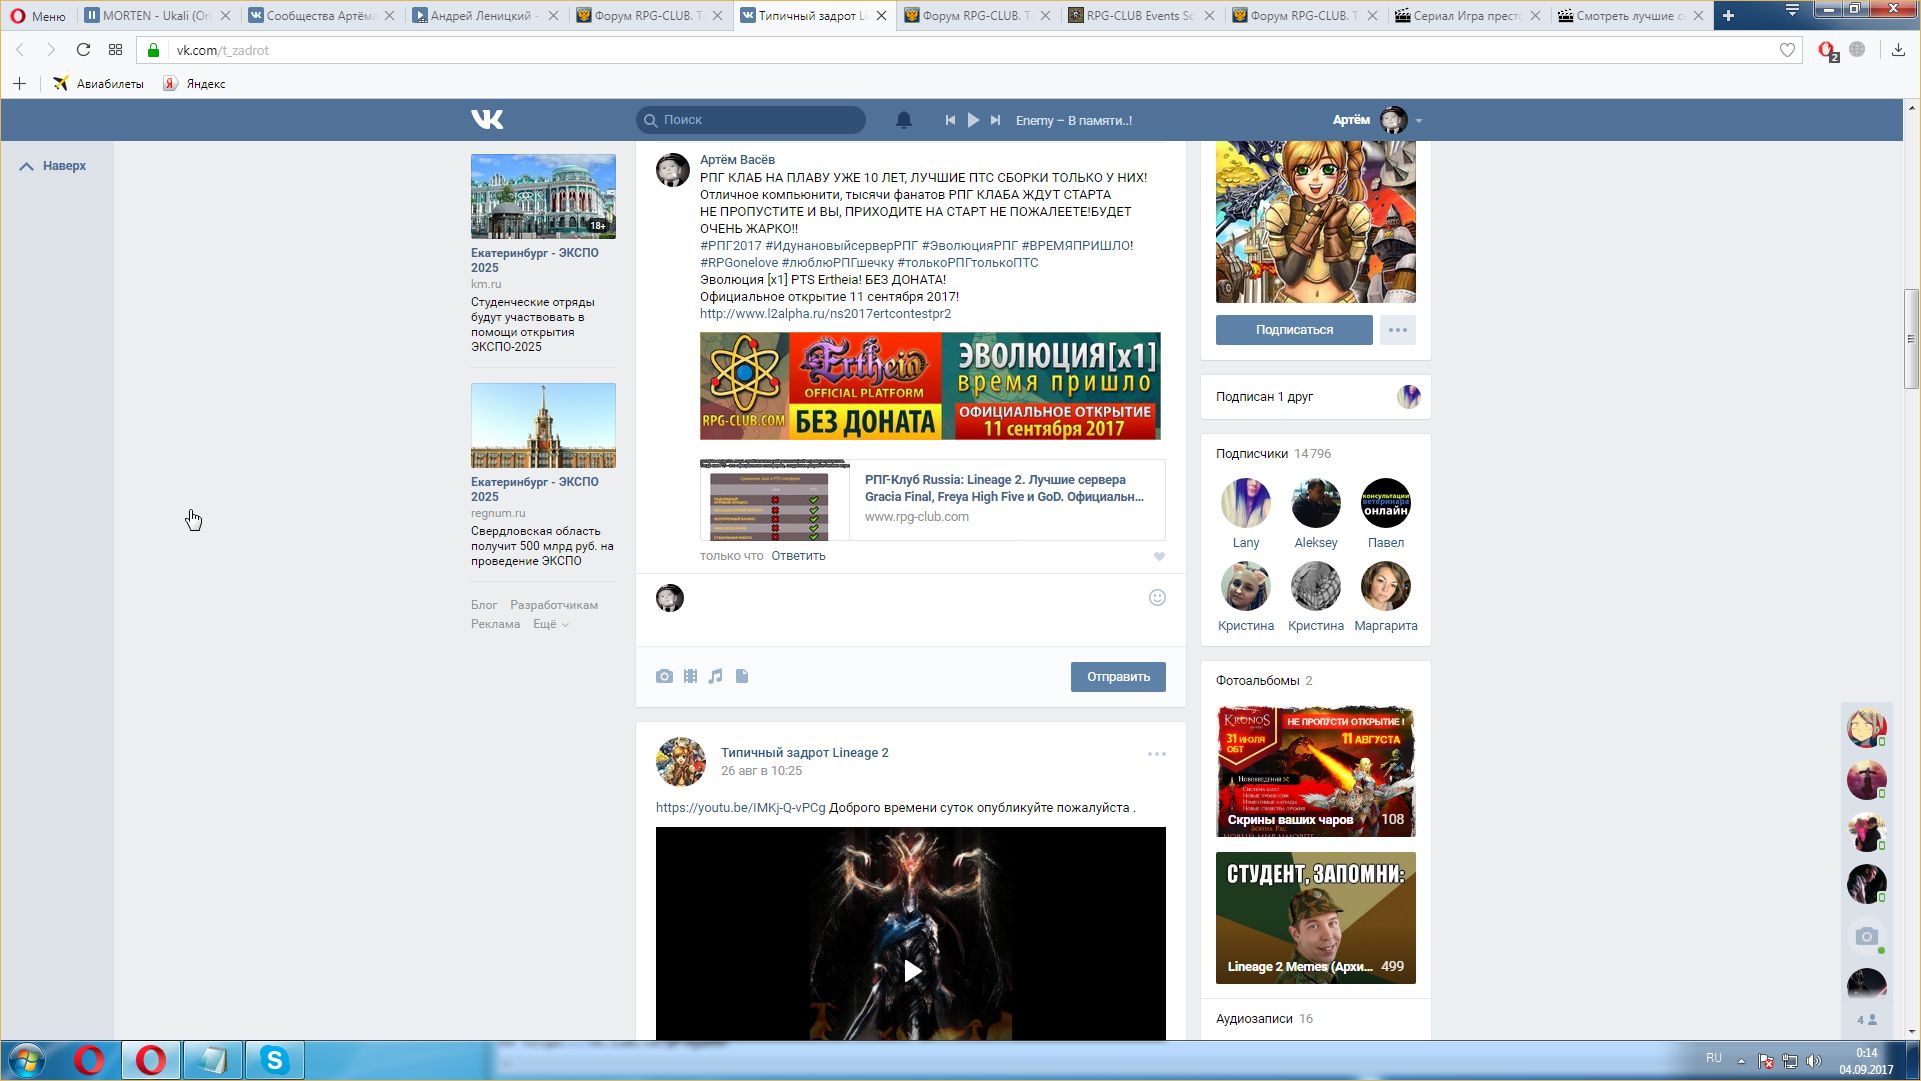Open the Блог footer link
This screenshot has height=1081, width=1921.
484,605
